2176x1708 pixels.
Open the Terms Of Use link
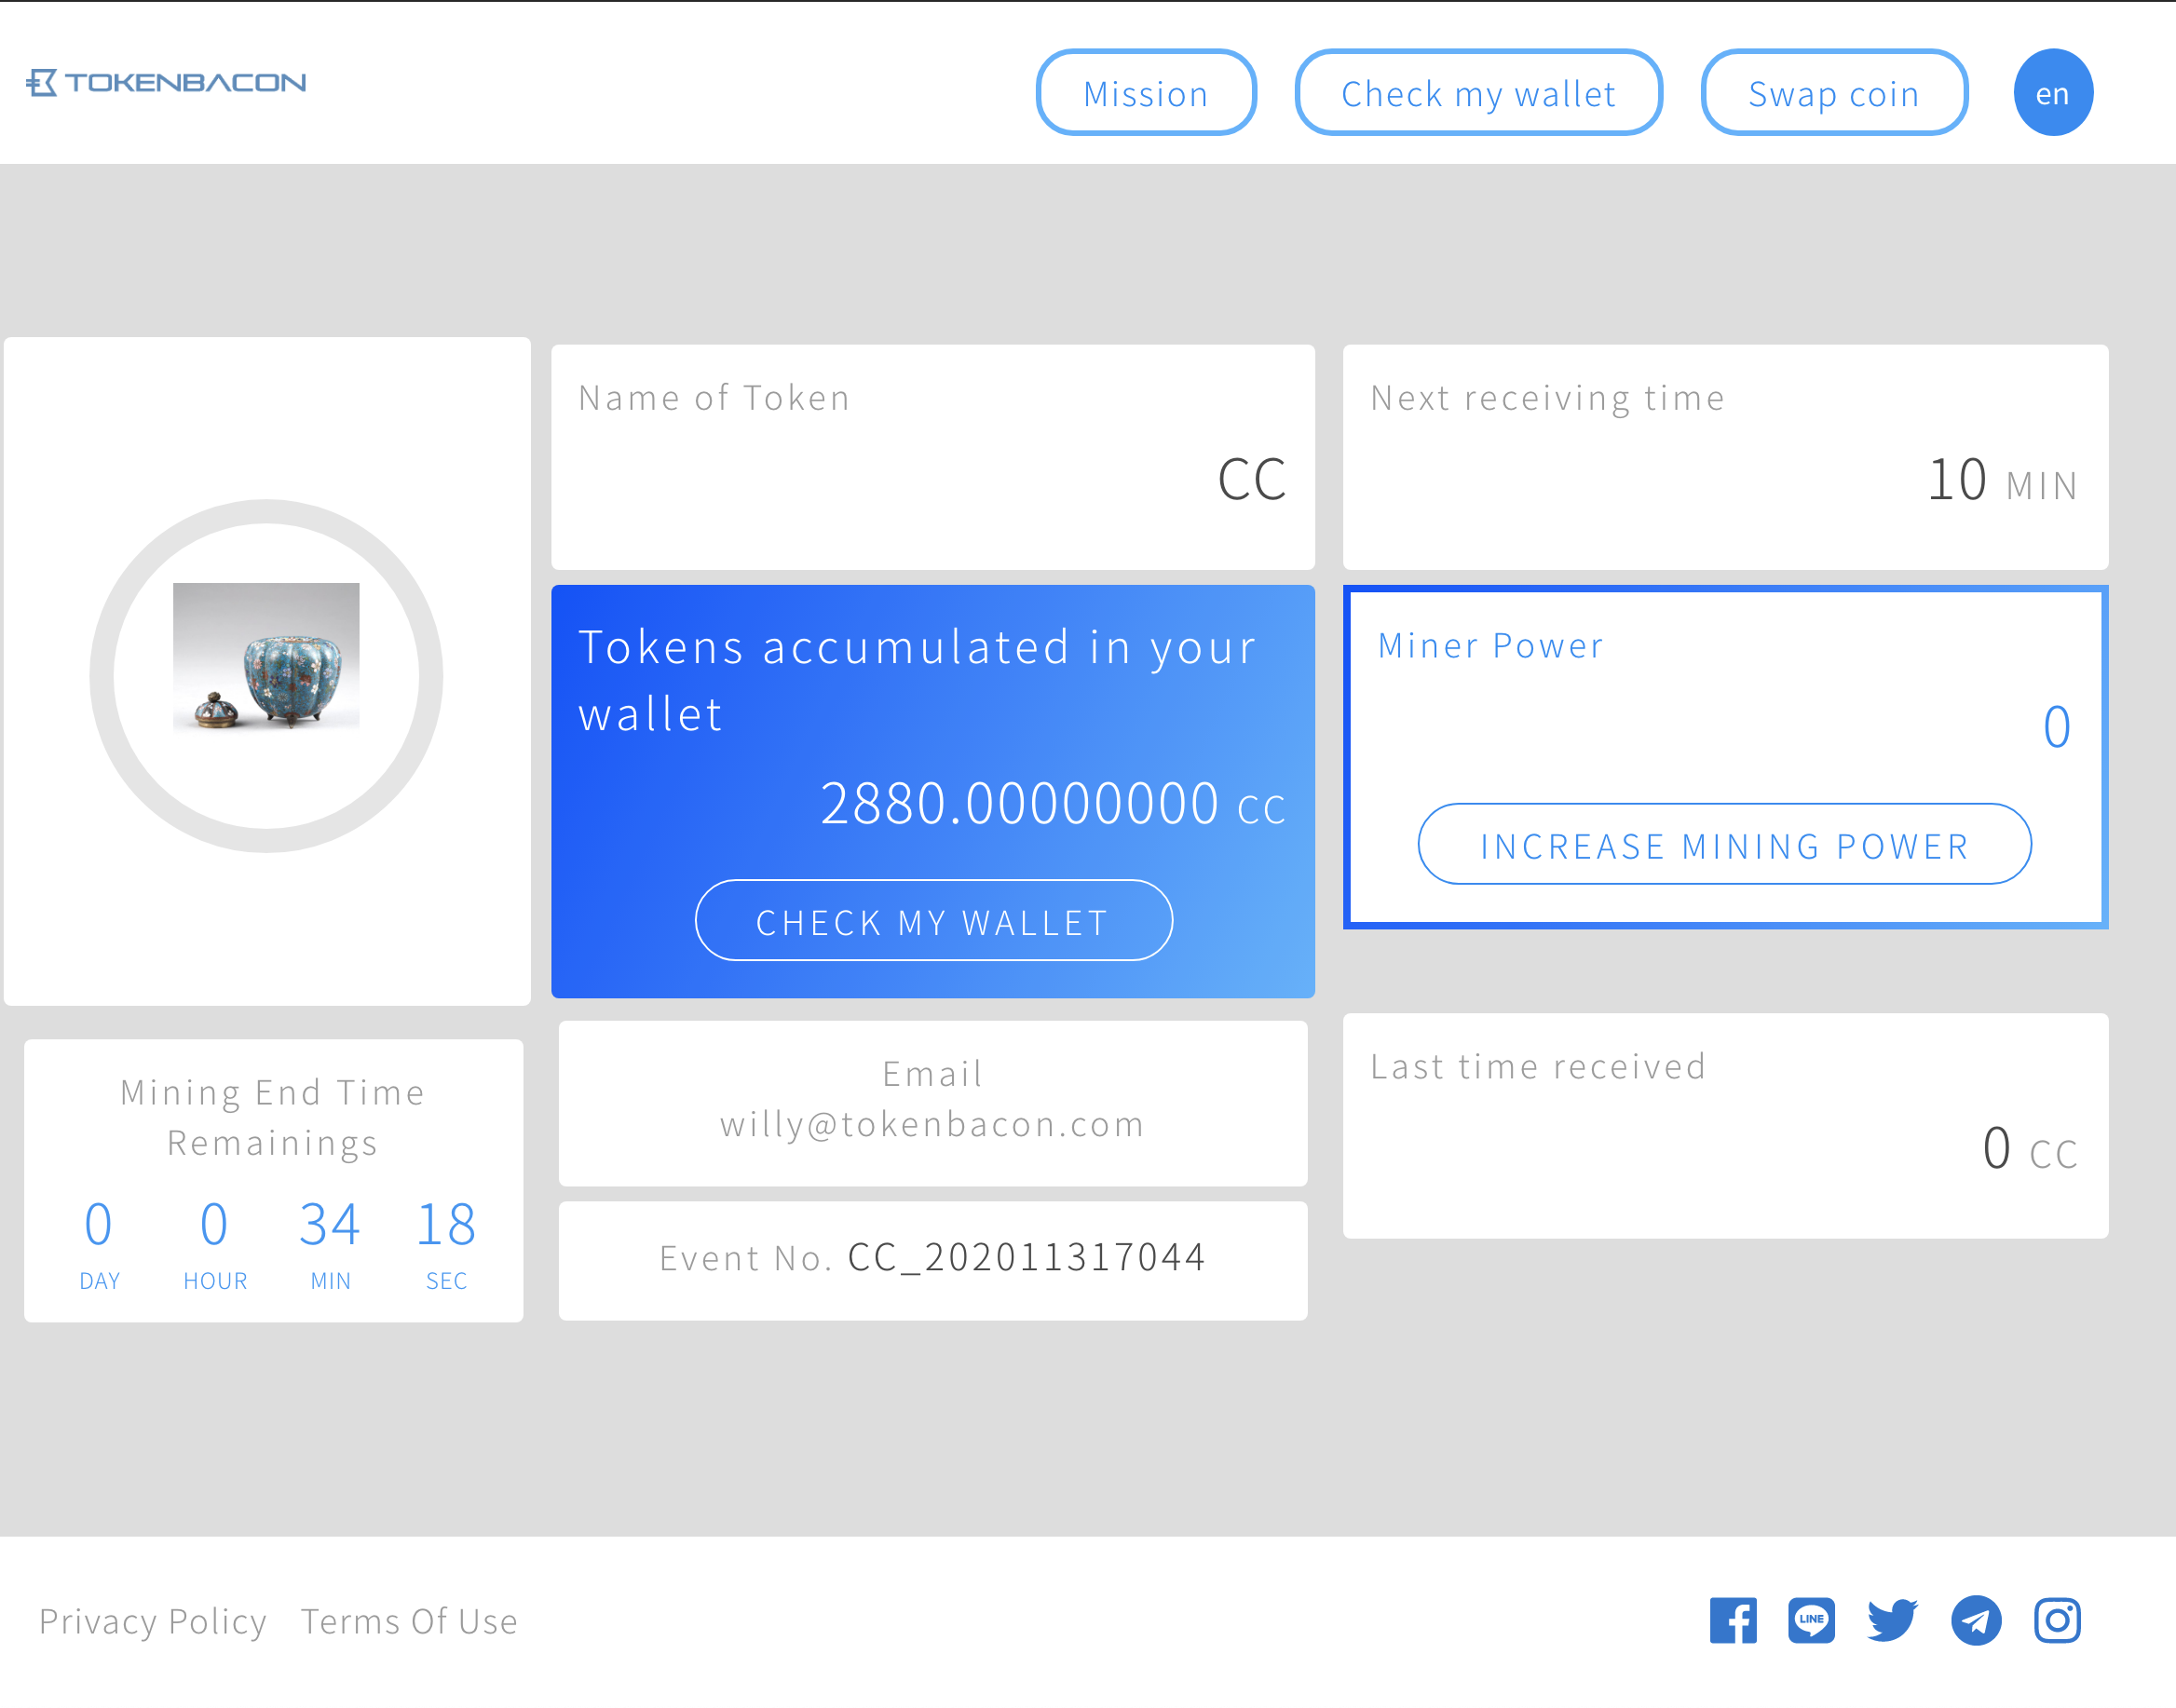point(409,1621)
